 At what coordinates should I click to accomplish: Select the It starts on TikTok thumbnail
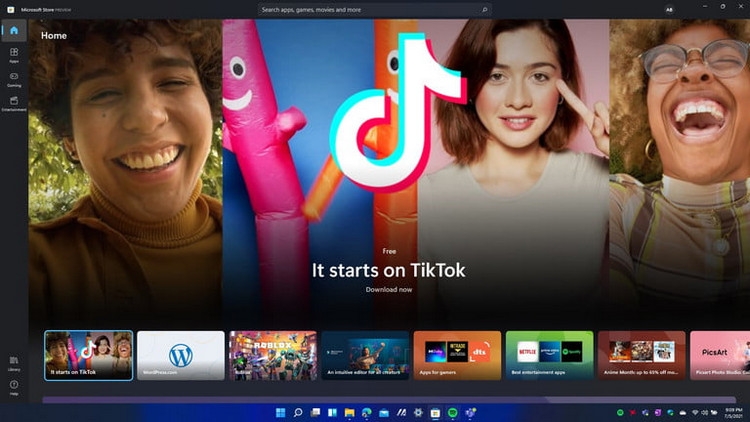point(88,355)
